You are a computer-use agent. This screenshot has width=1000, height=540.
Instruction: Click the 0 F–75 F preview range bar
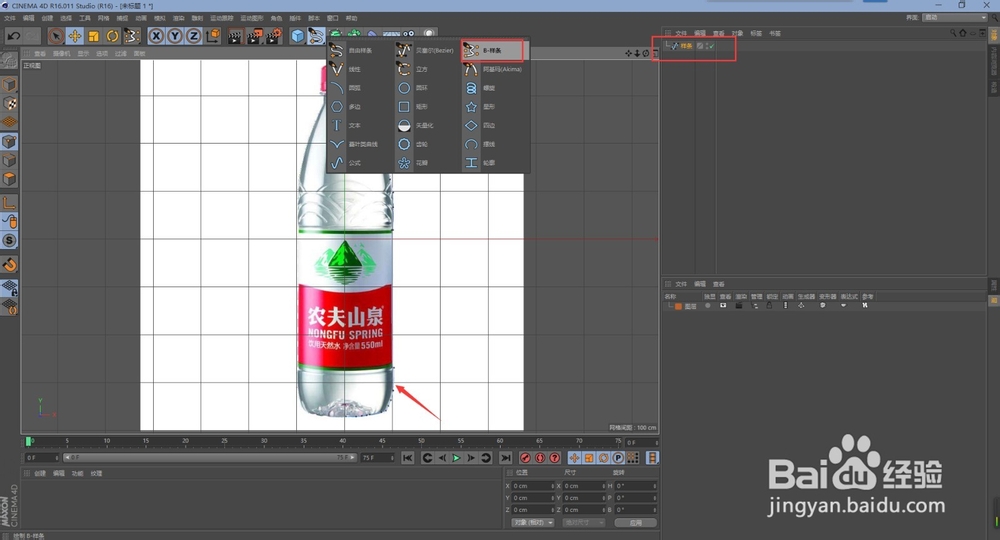point(209,458)
